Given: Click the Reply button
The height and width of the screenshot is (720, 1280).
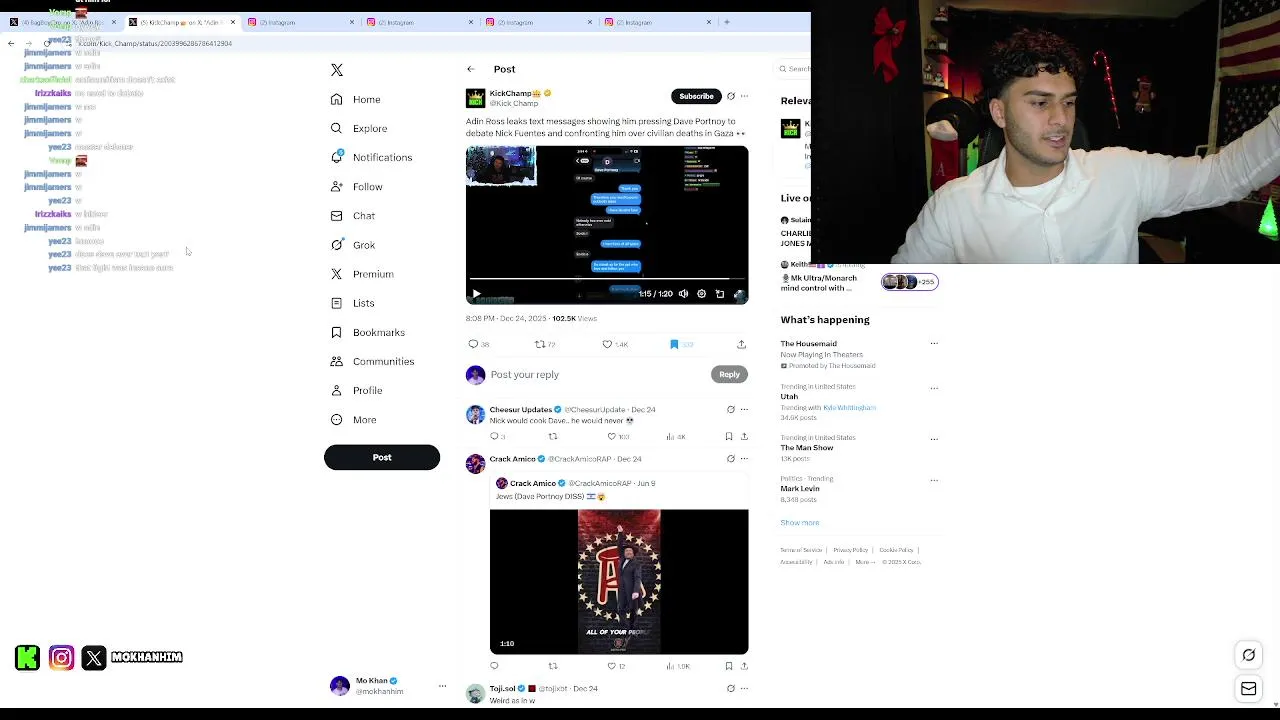Looking at the screenshot, I should [x=729, y=374].
